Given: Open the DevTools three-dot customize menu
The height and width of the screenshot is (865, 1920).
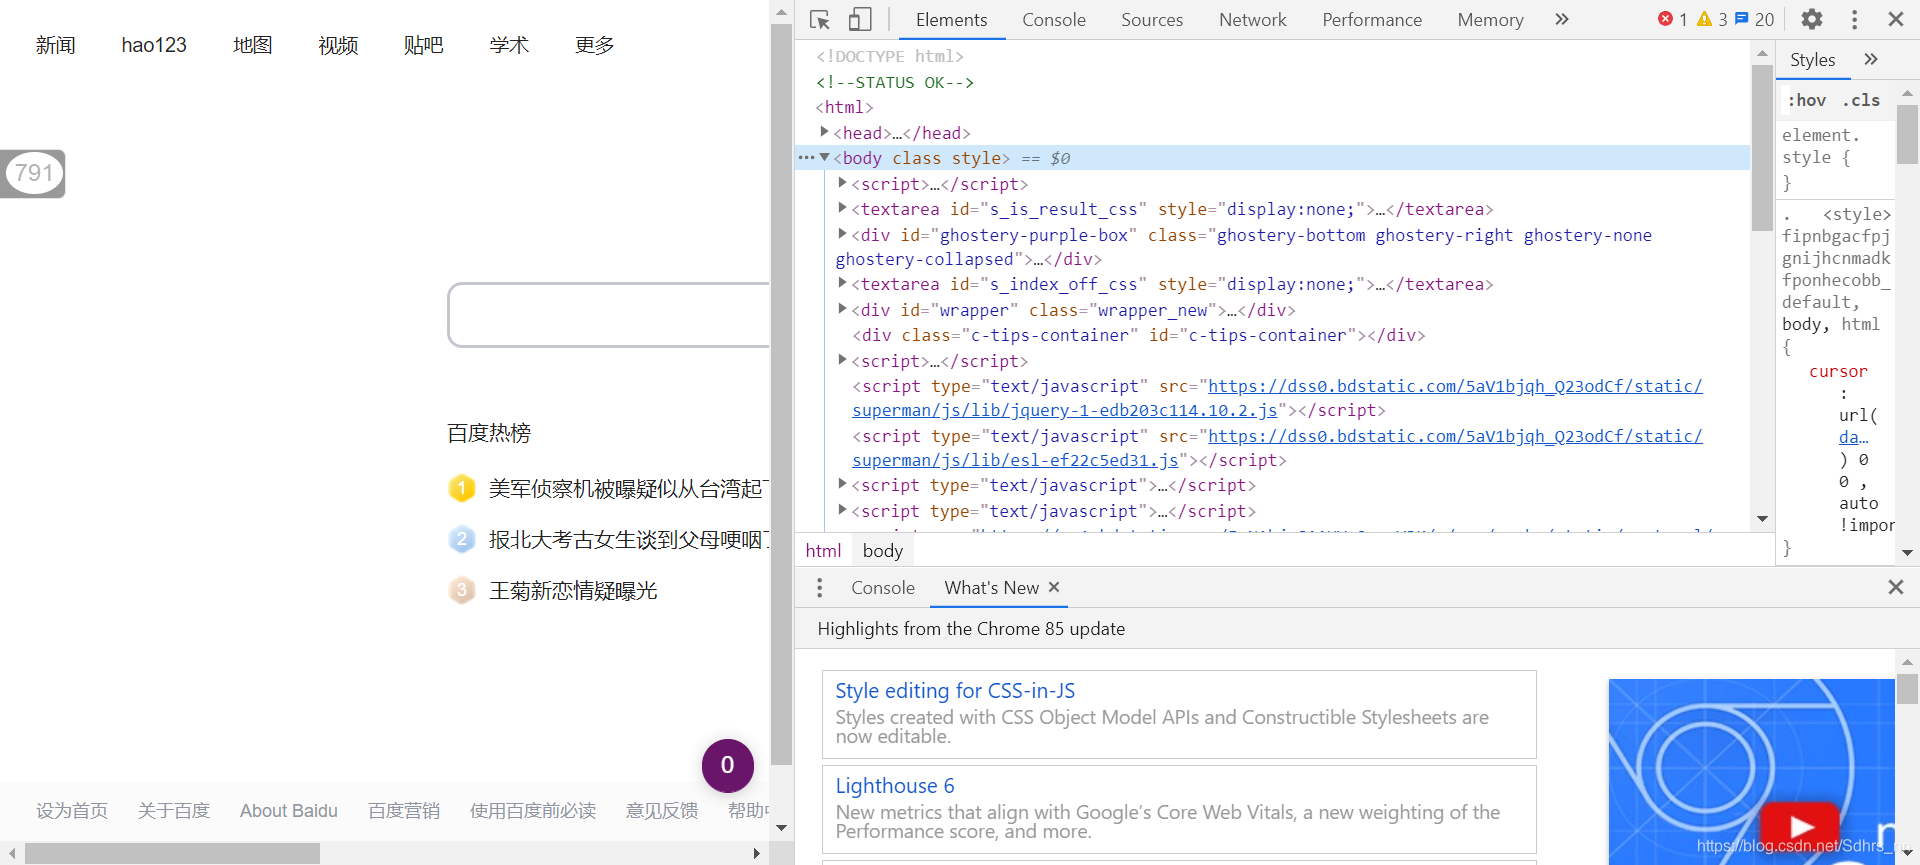Looking at the screenshot, I should (1854, 19).
